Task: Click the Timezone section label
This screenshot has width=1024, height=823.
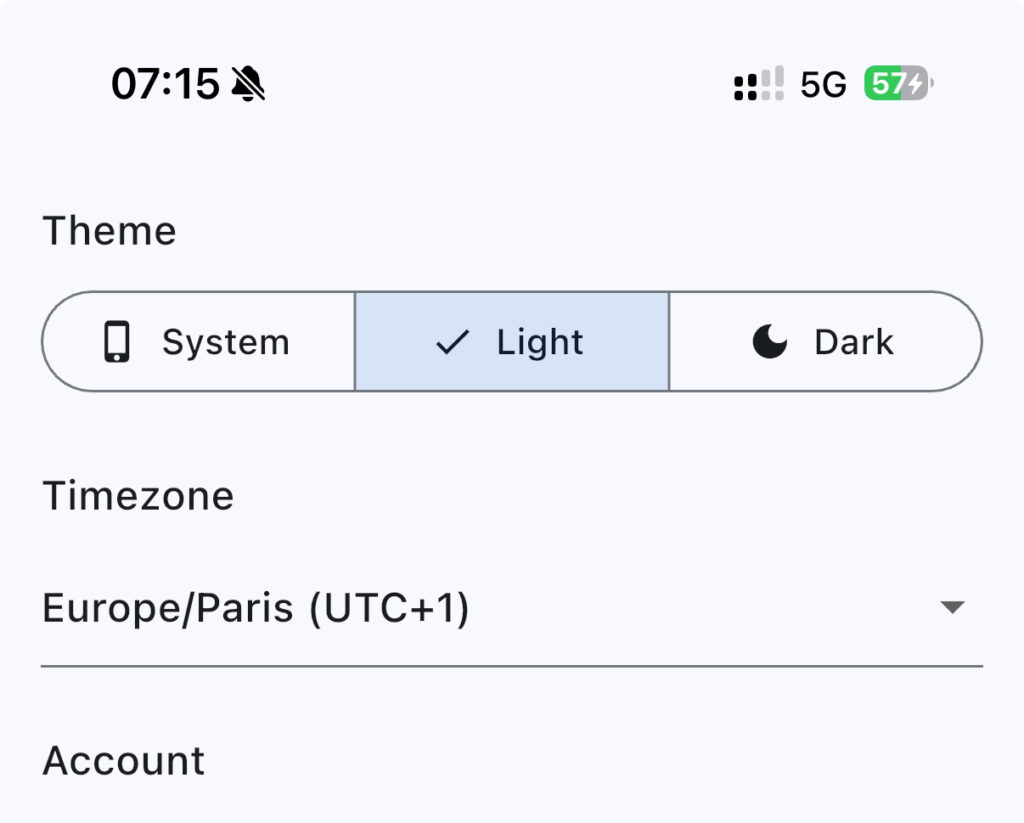Action: pyautogui.click(x=138, y=496)
